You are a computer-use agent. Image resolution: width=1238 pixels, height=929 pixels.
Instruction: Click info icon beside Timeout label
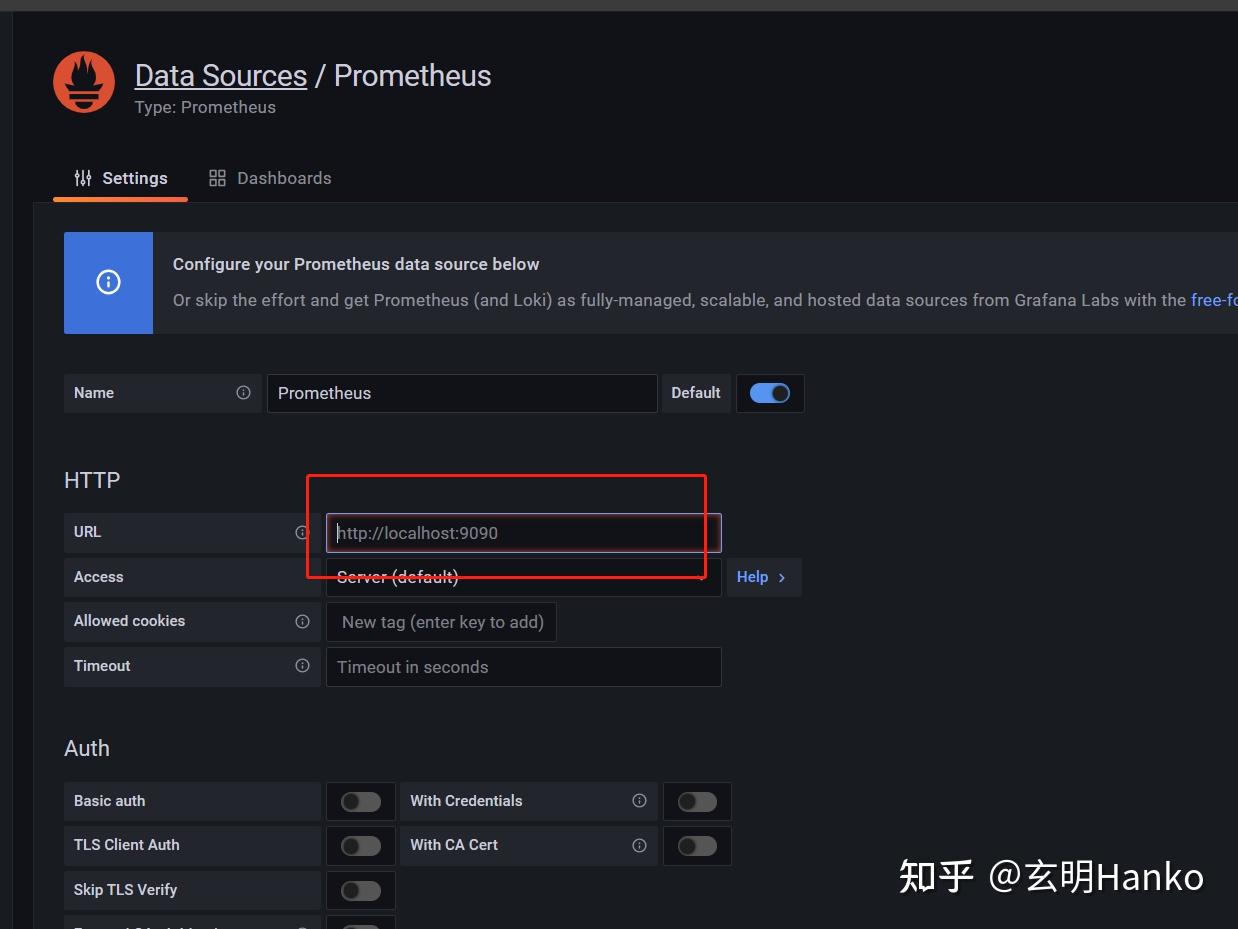click(x=302, y=666)
